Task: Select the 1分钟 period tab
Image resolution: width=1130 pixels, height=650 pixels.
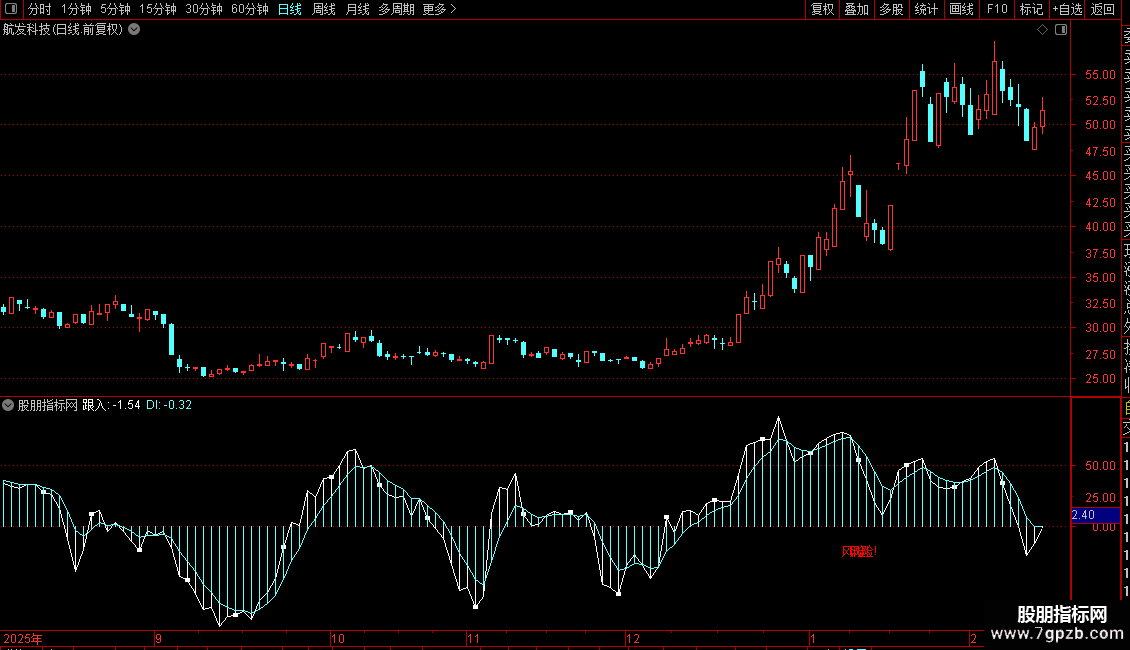Action: click(76, 9)
